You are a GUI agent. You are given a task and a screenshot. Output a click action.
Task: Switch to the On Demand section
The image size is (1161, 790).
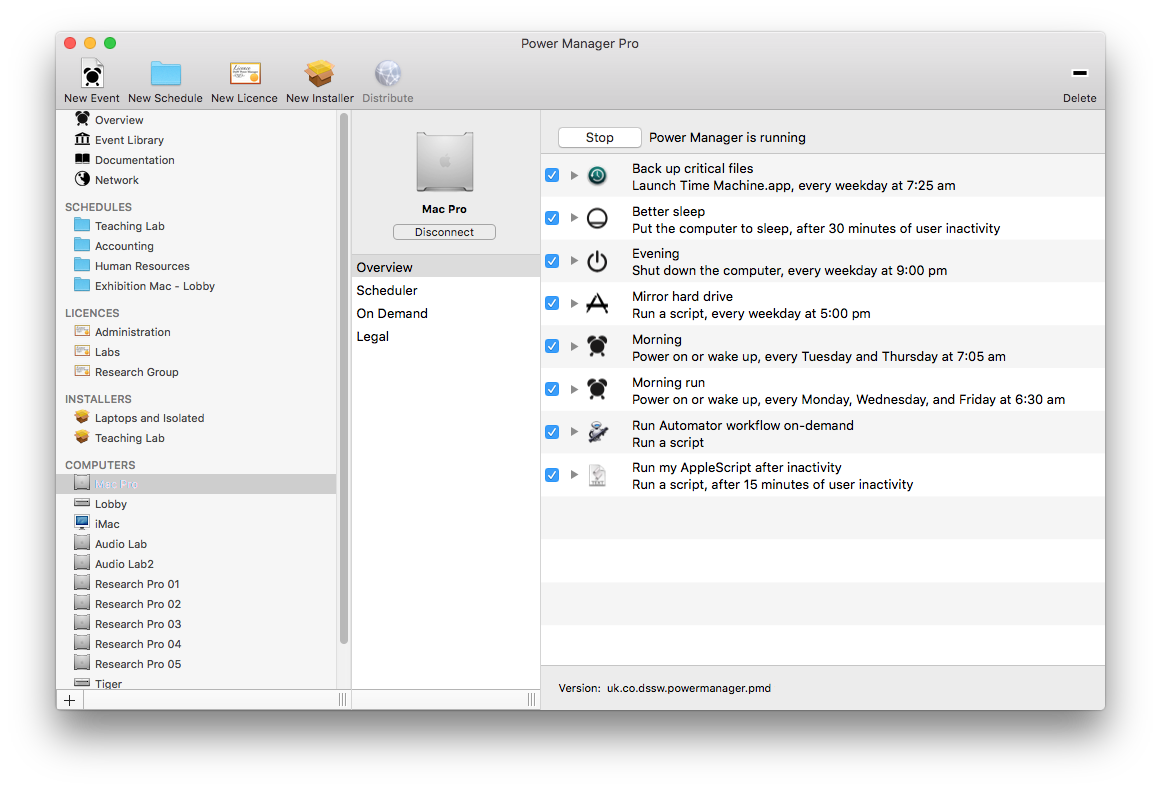[x=446, y=313]
